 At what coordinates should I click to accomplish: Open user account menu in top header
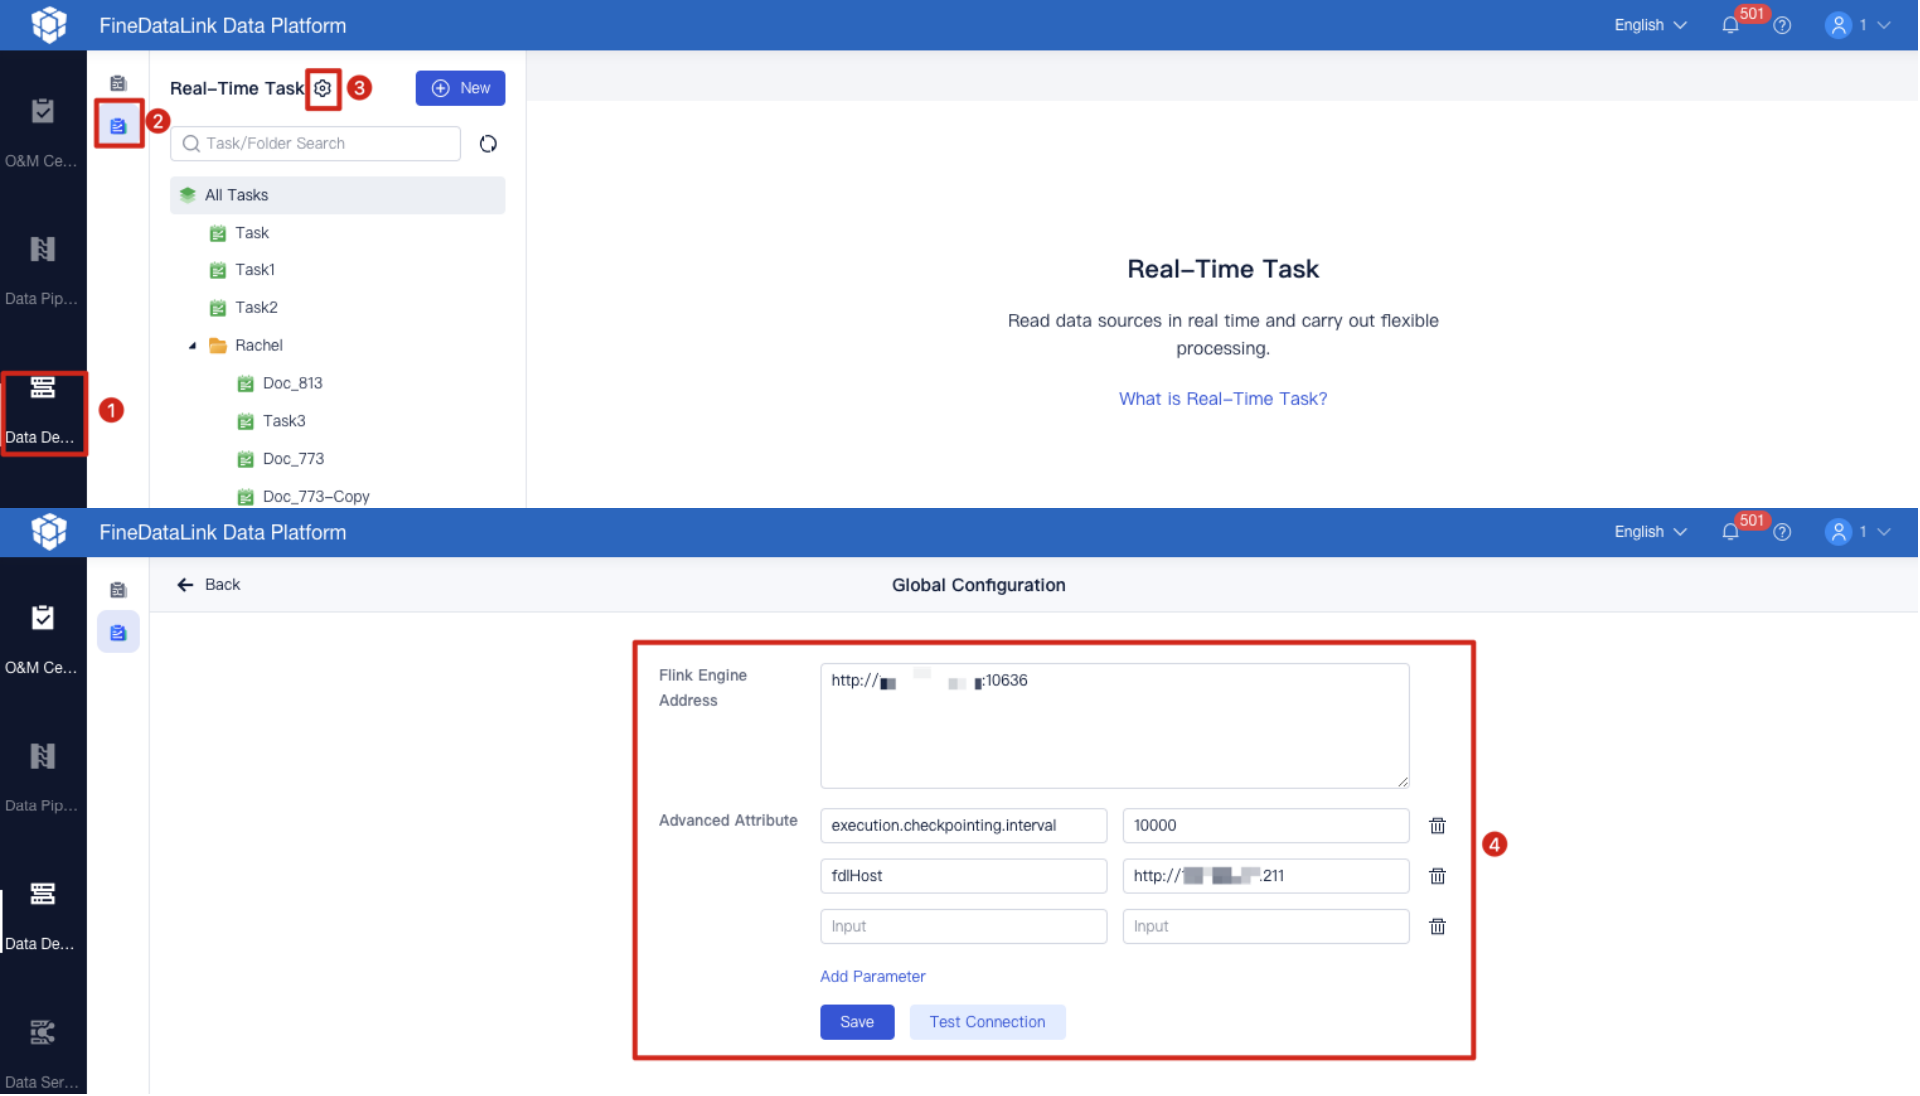point(1858,25)
